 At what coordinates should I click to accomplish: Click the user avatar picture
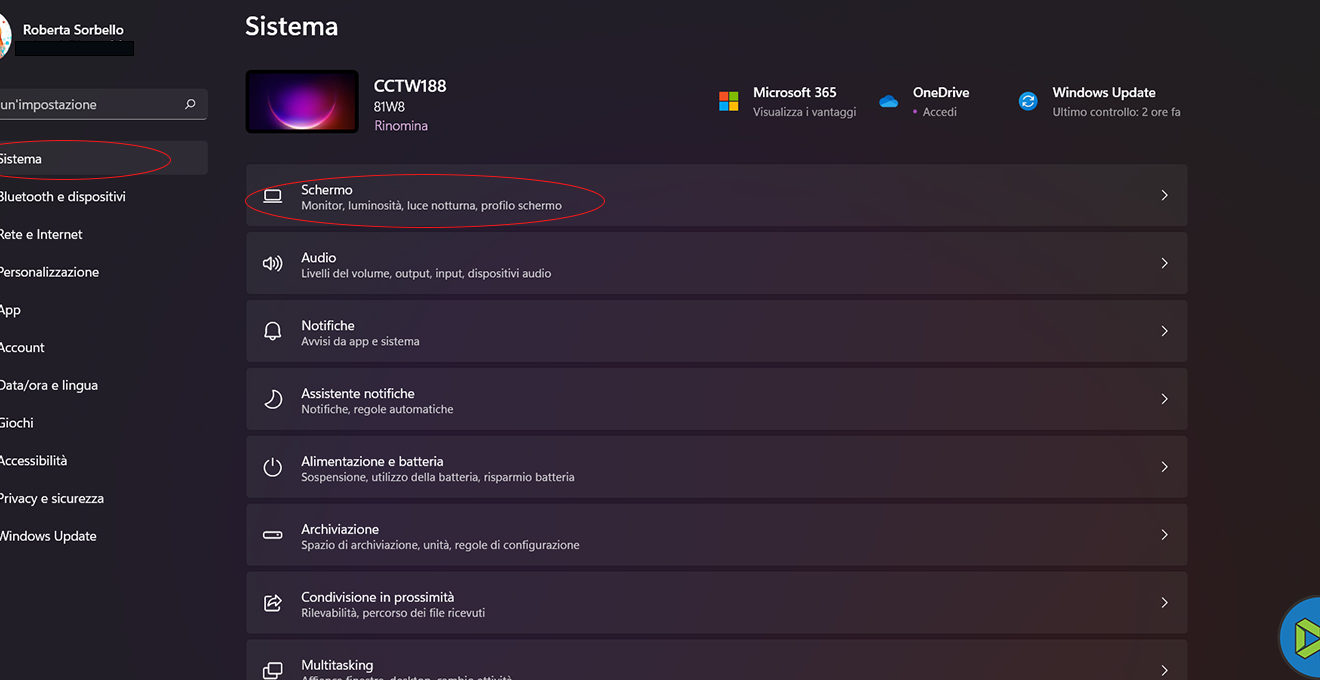point(5,36)
